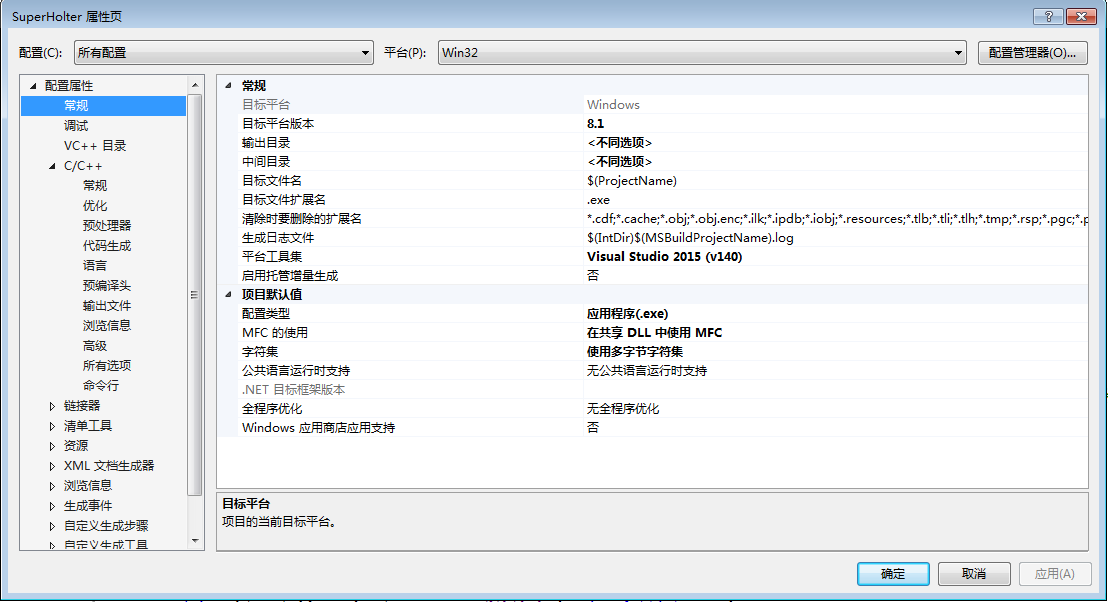Select 优化 under C/C++
The width and height of the screenshot is (1108, 602).
pos(95,206)
